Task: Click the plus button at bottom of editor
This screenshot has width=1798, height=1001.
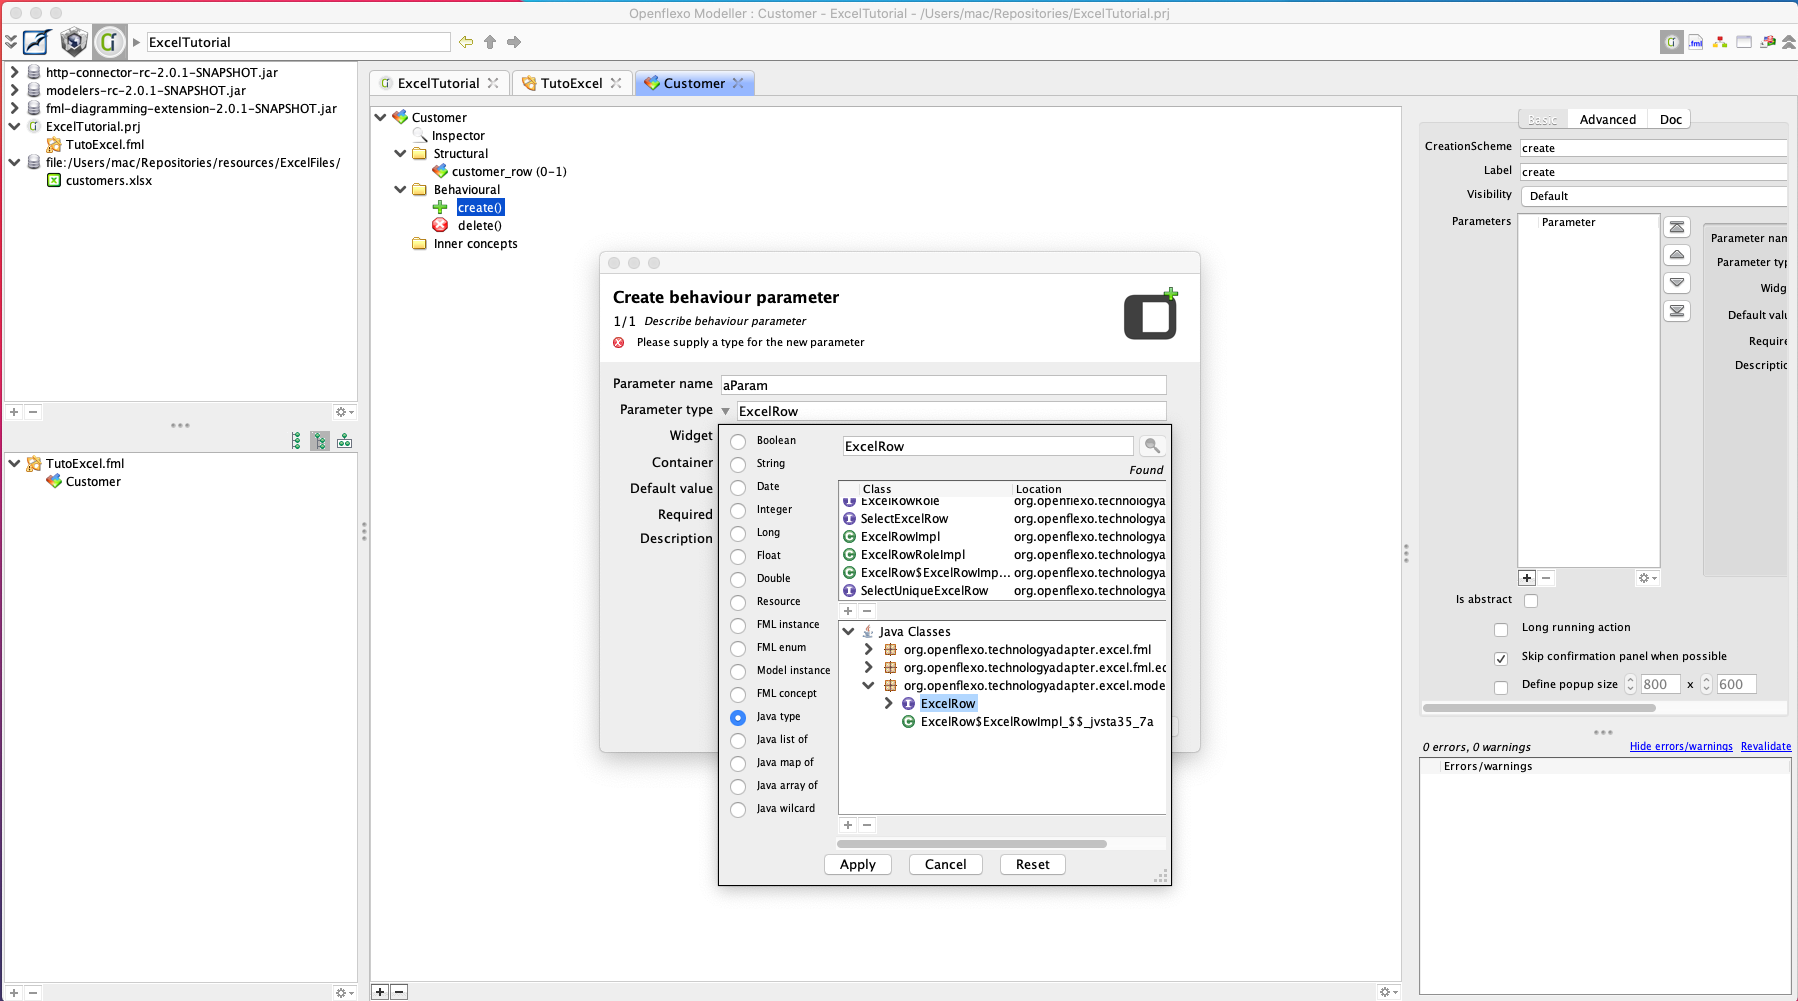Action: click(x=380, y=992)
